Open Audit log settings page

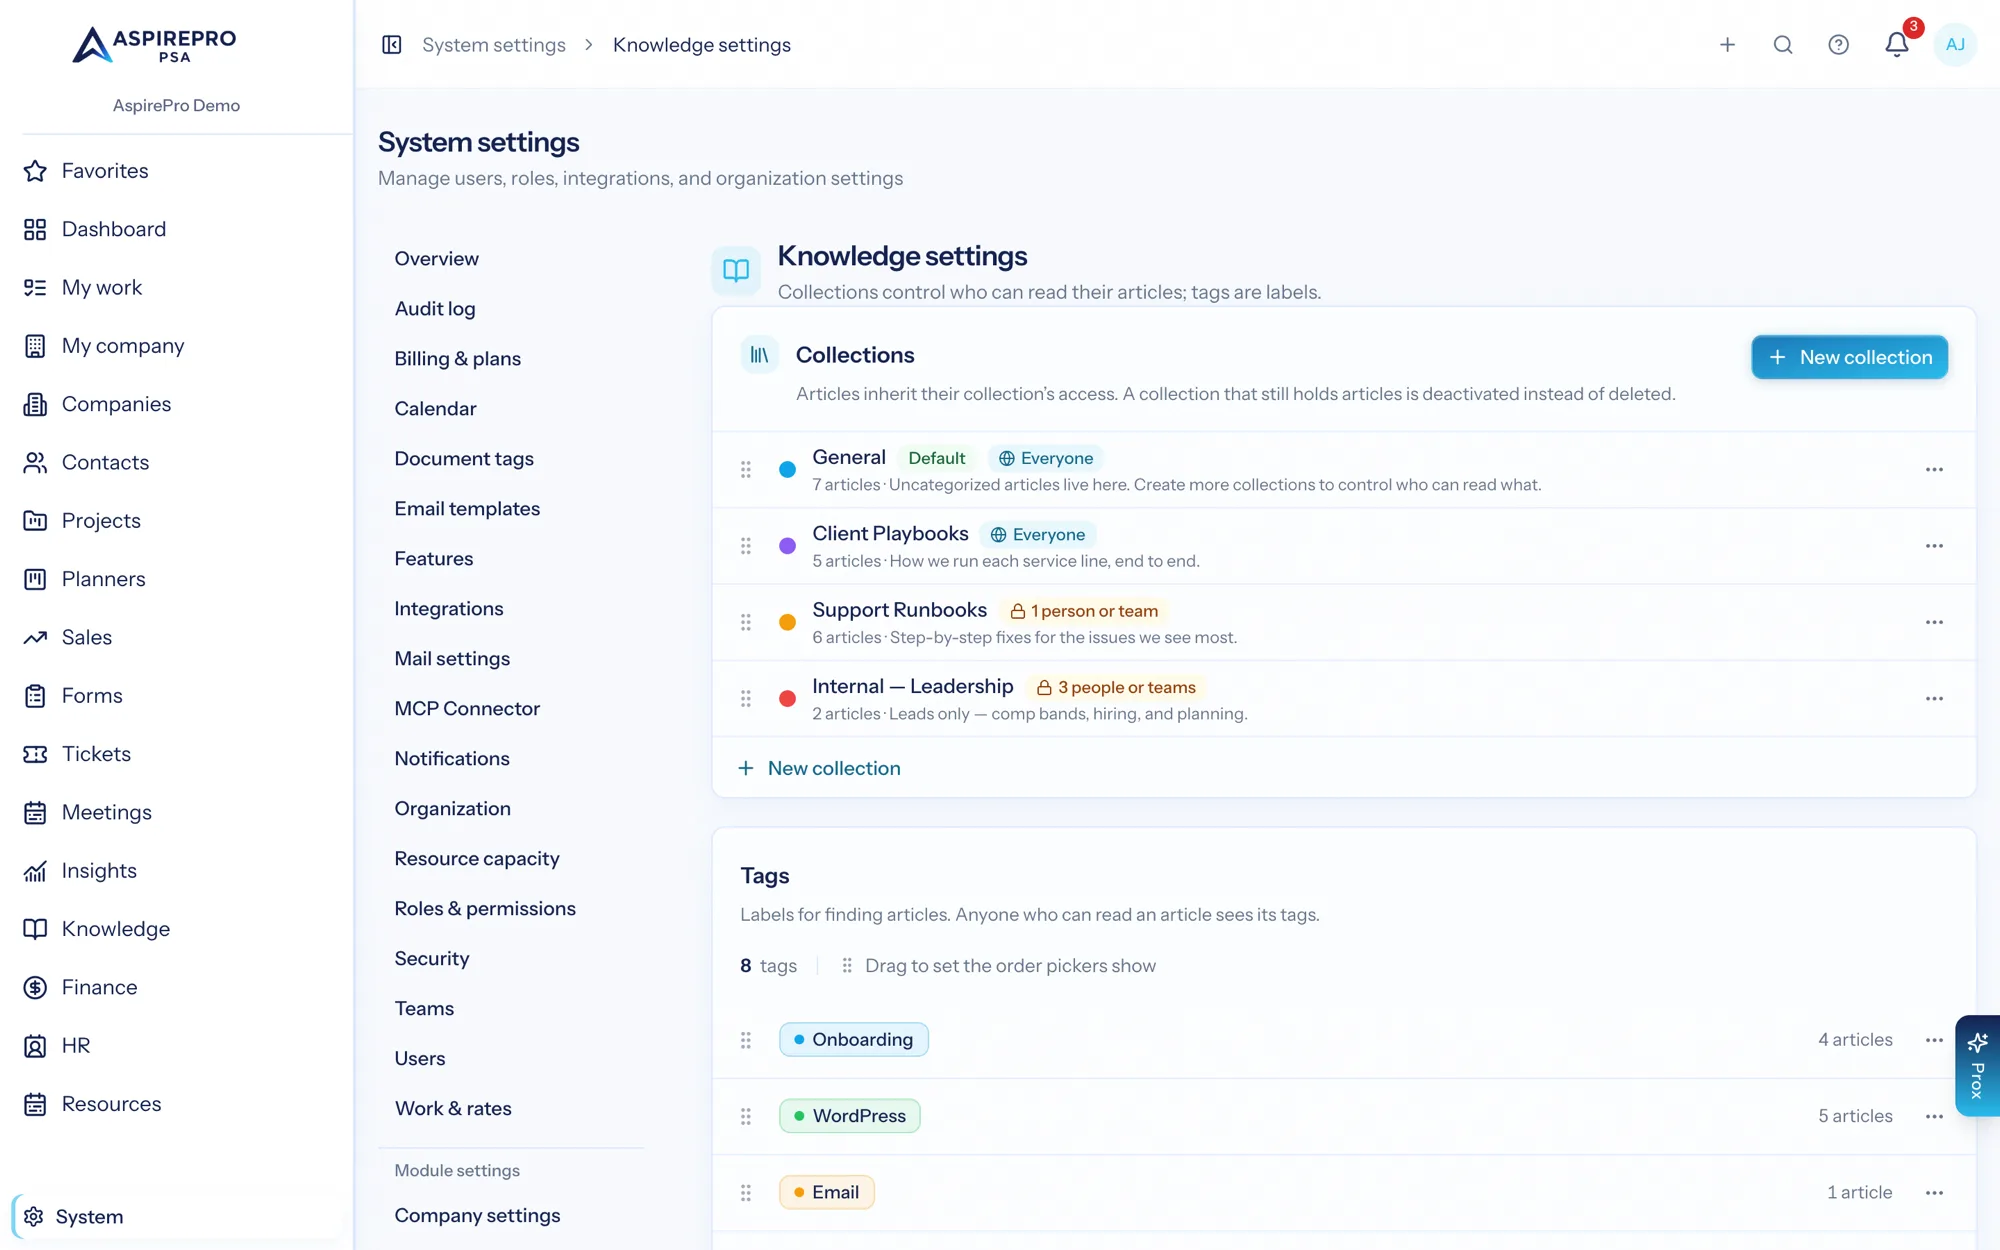[435, 309]
